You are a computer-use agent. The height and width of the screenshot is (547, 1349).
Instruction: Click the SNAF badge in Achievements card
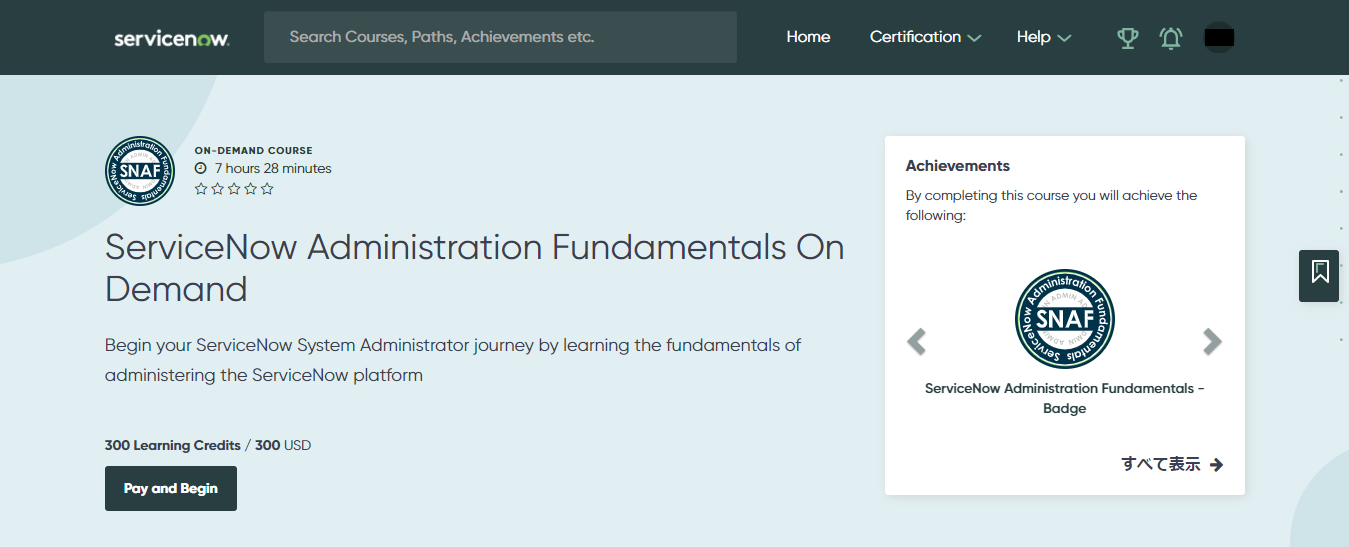pos(1064,320)
